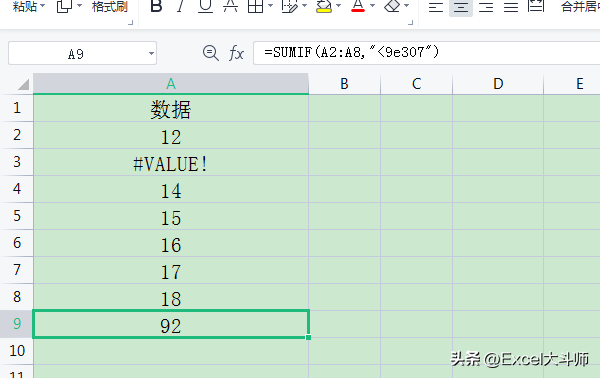This screenshot has width=600, height=378.
Task: Click the select-all corner triangle
Action: (x=23, y=84)
